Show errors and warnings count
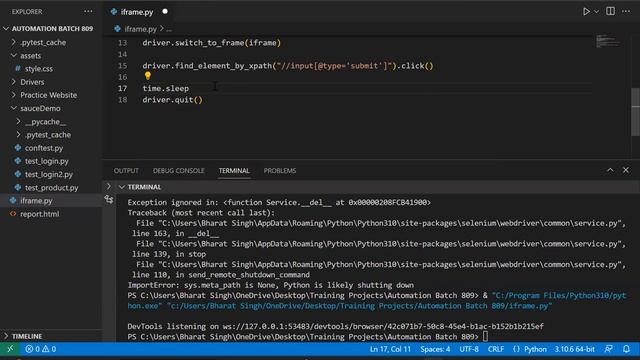Screen dimensions: 640x360 tap(40, 349)
